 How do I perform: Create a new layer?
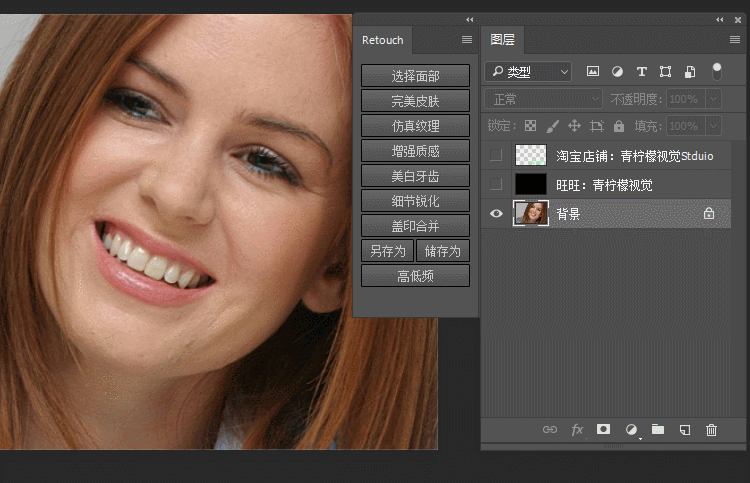[x=684, y=429]
